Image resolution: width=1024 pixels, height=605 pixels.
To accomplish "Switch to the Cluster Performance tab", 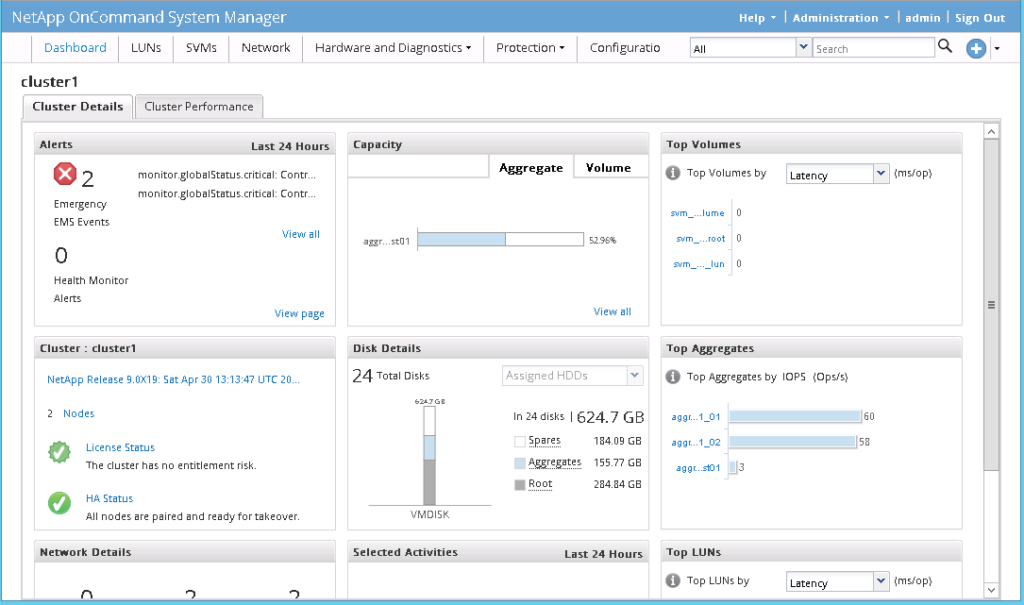I will point(198,106).
